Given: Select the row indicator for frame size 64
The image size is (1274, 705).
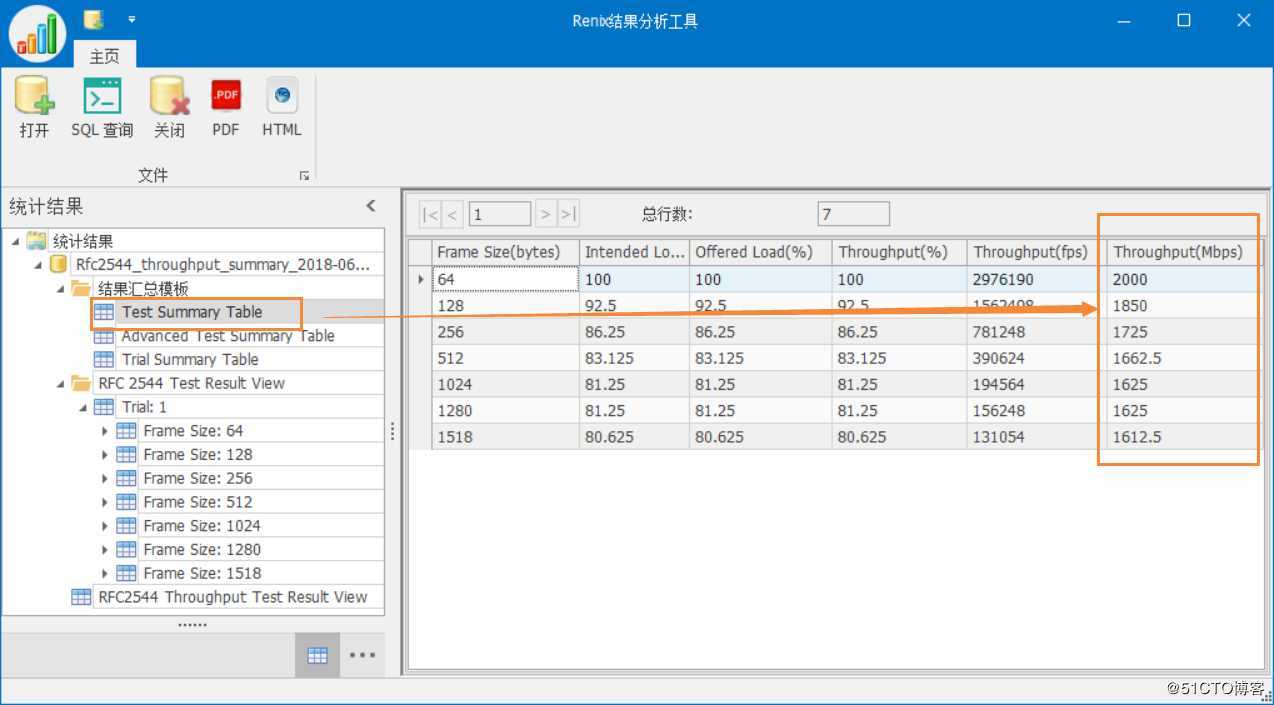Looking at the screenshot, I should (x=420, y=279).
